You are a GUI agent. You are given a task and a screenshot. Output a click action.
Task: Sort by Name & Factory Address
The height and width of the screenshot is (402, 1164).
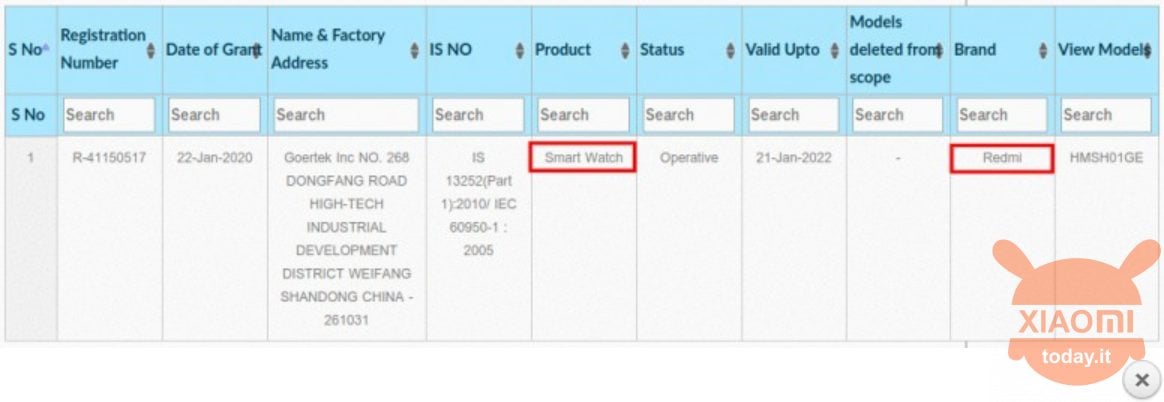415,50
